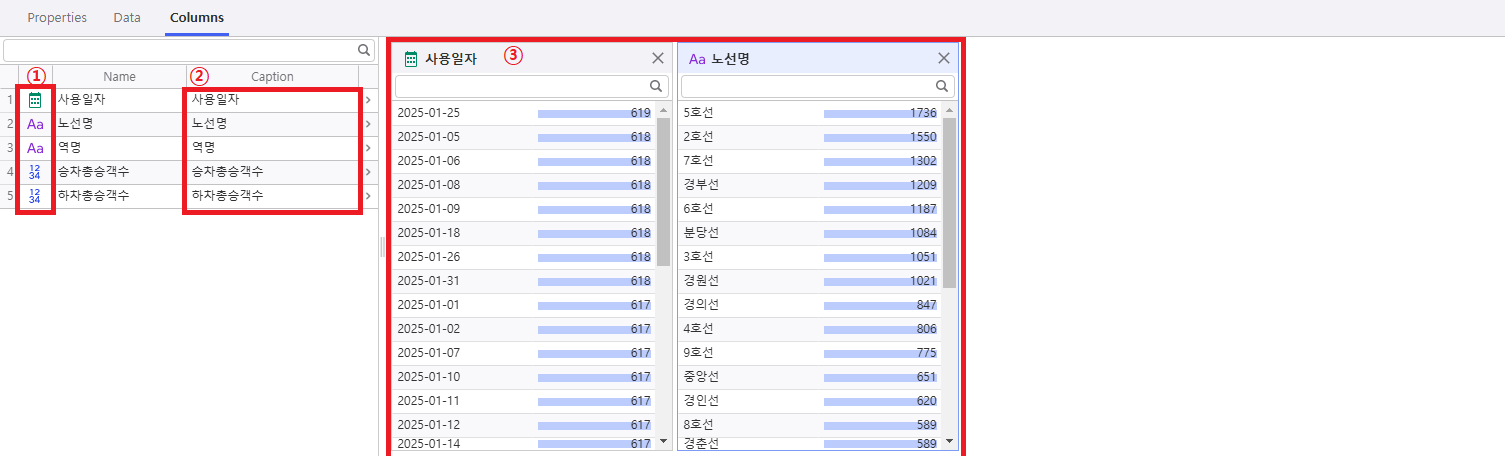Click the Caption column header
Screen dimensions: 1505x456
(272, 77)
